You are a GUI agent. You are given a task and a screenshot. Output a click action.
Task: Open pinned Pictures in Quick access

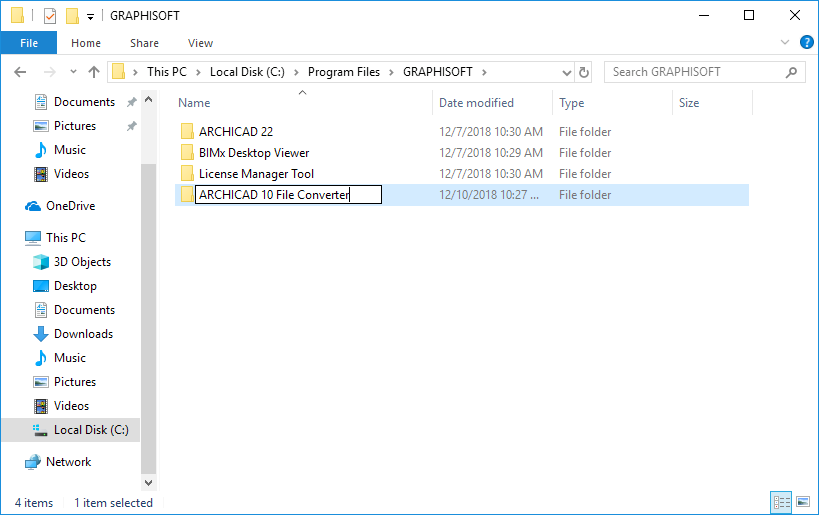[x=75, y=126]
